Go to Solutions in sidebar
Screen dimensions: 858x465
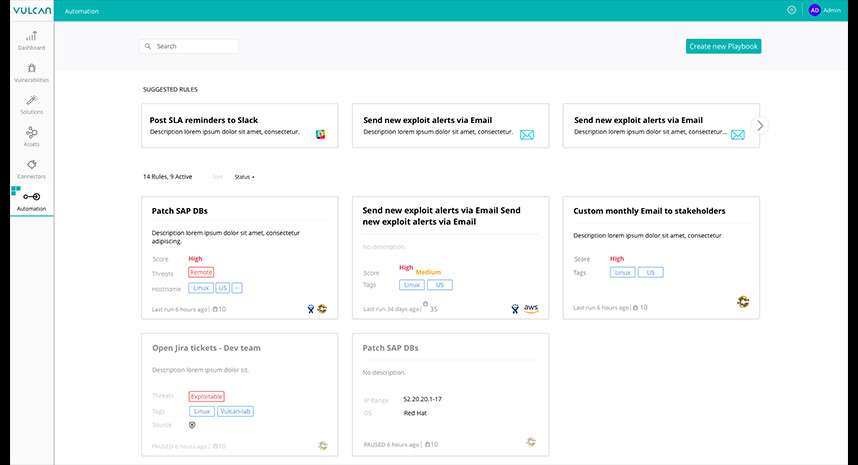pyautogui.click(x=31, y=104)
